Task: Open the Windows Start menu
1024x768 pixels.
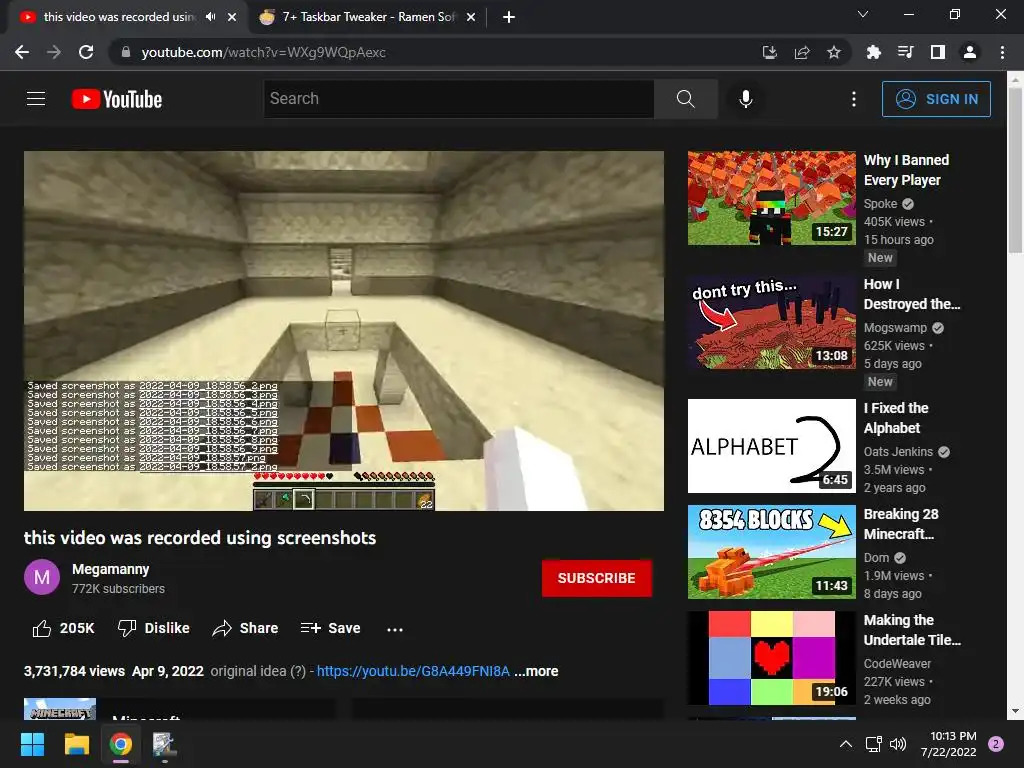Action: point(32,744)
